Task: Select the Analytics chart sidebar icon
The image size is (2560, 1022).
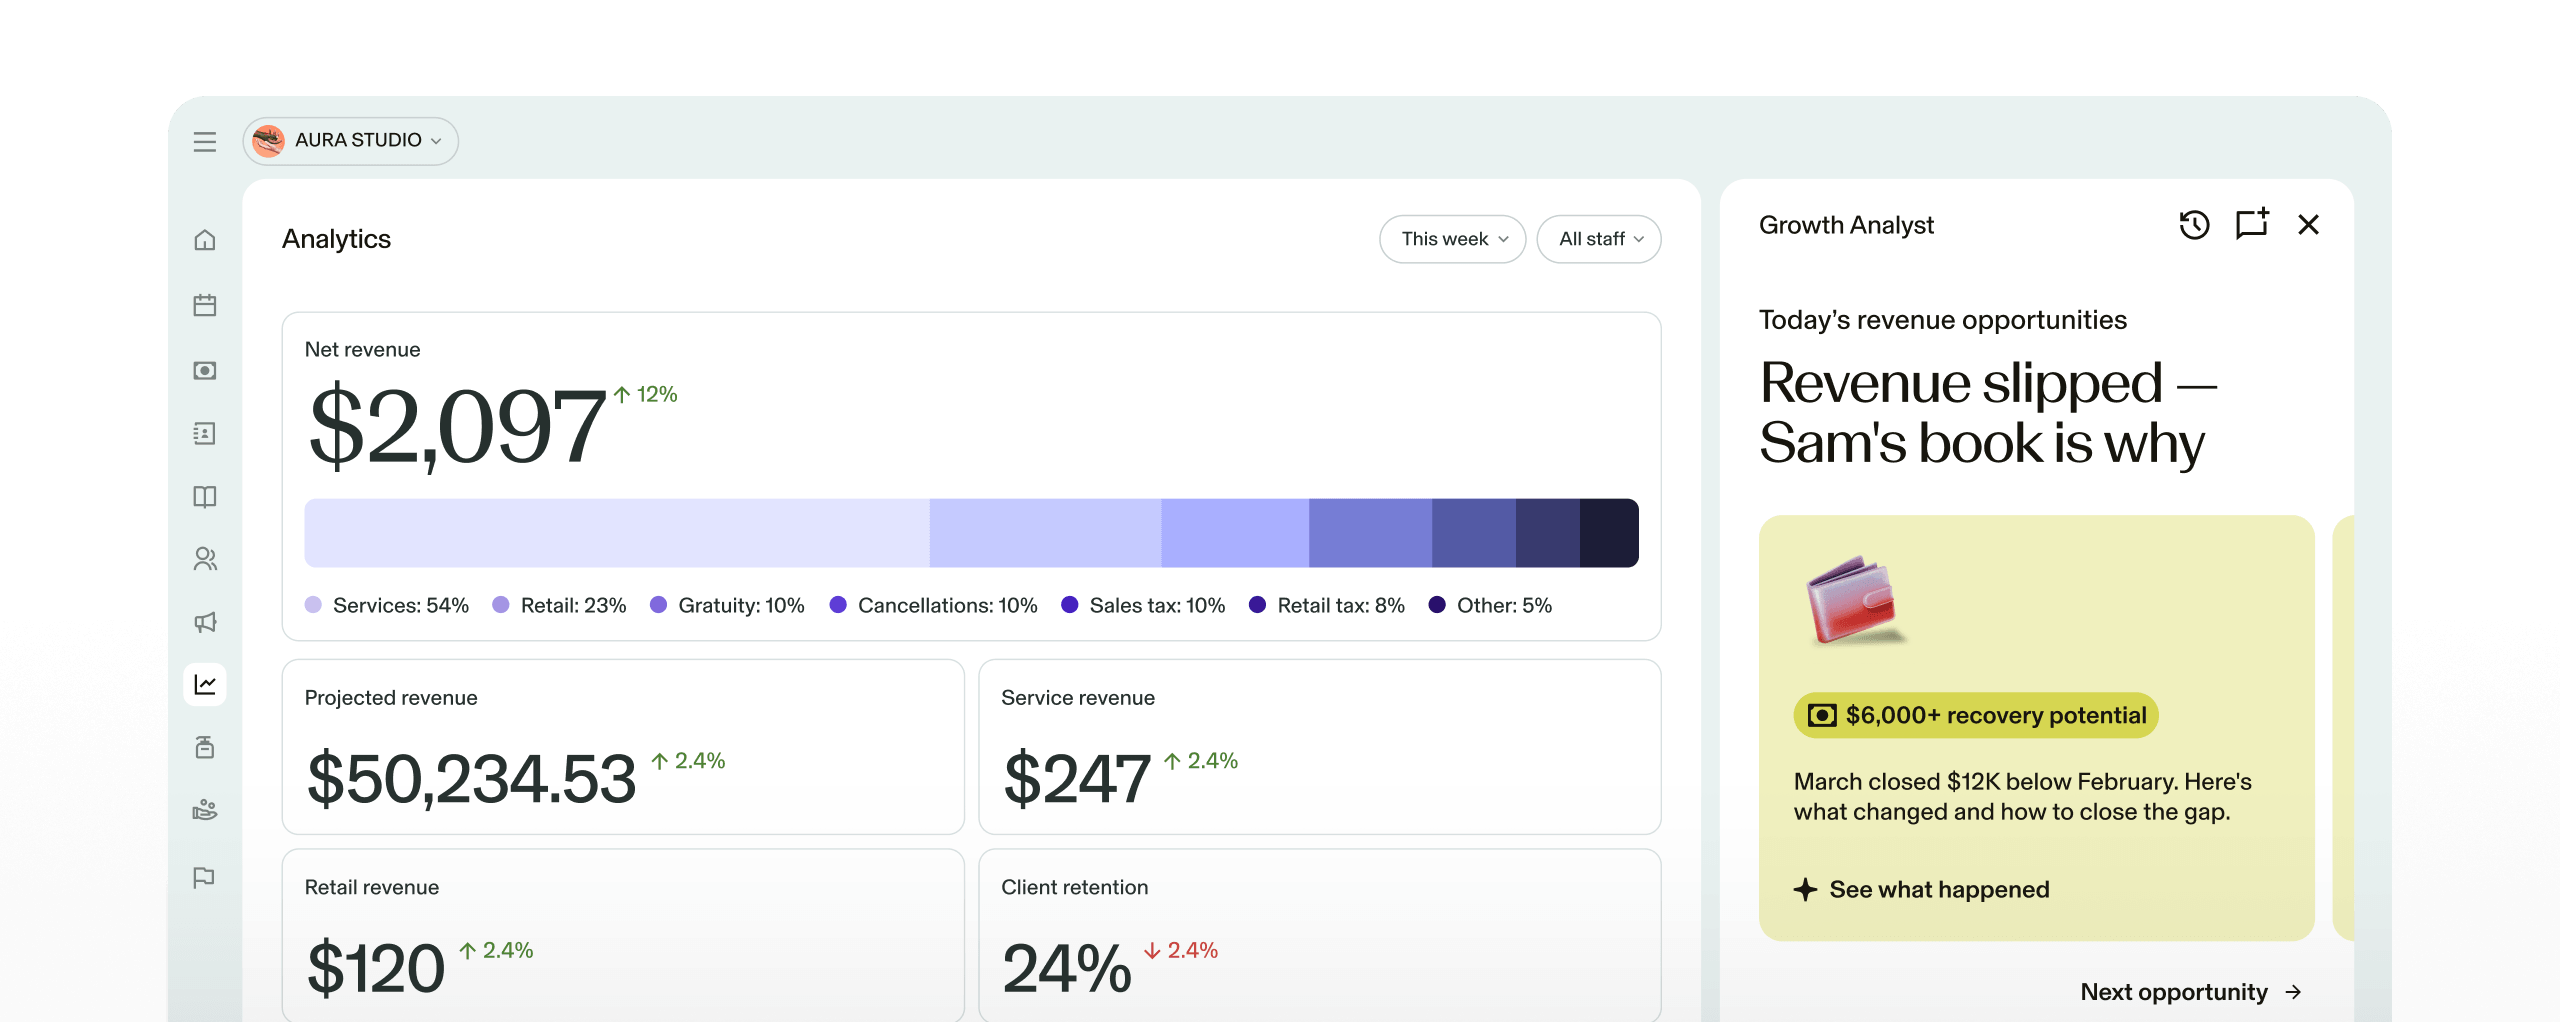Action: point(205,685)
